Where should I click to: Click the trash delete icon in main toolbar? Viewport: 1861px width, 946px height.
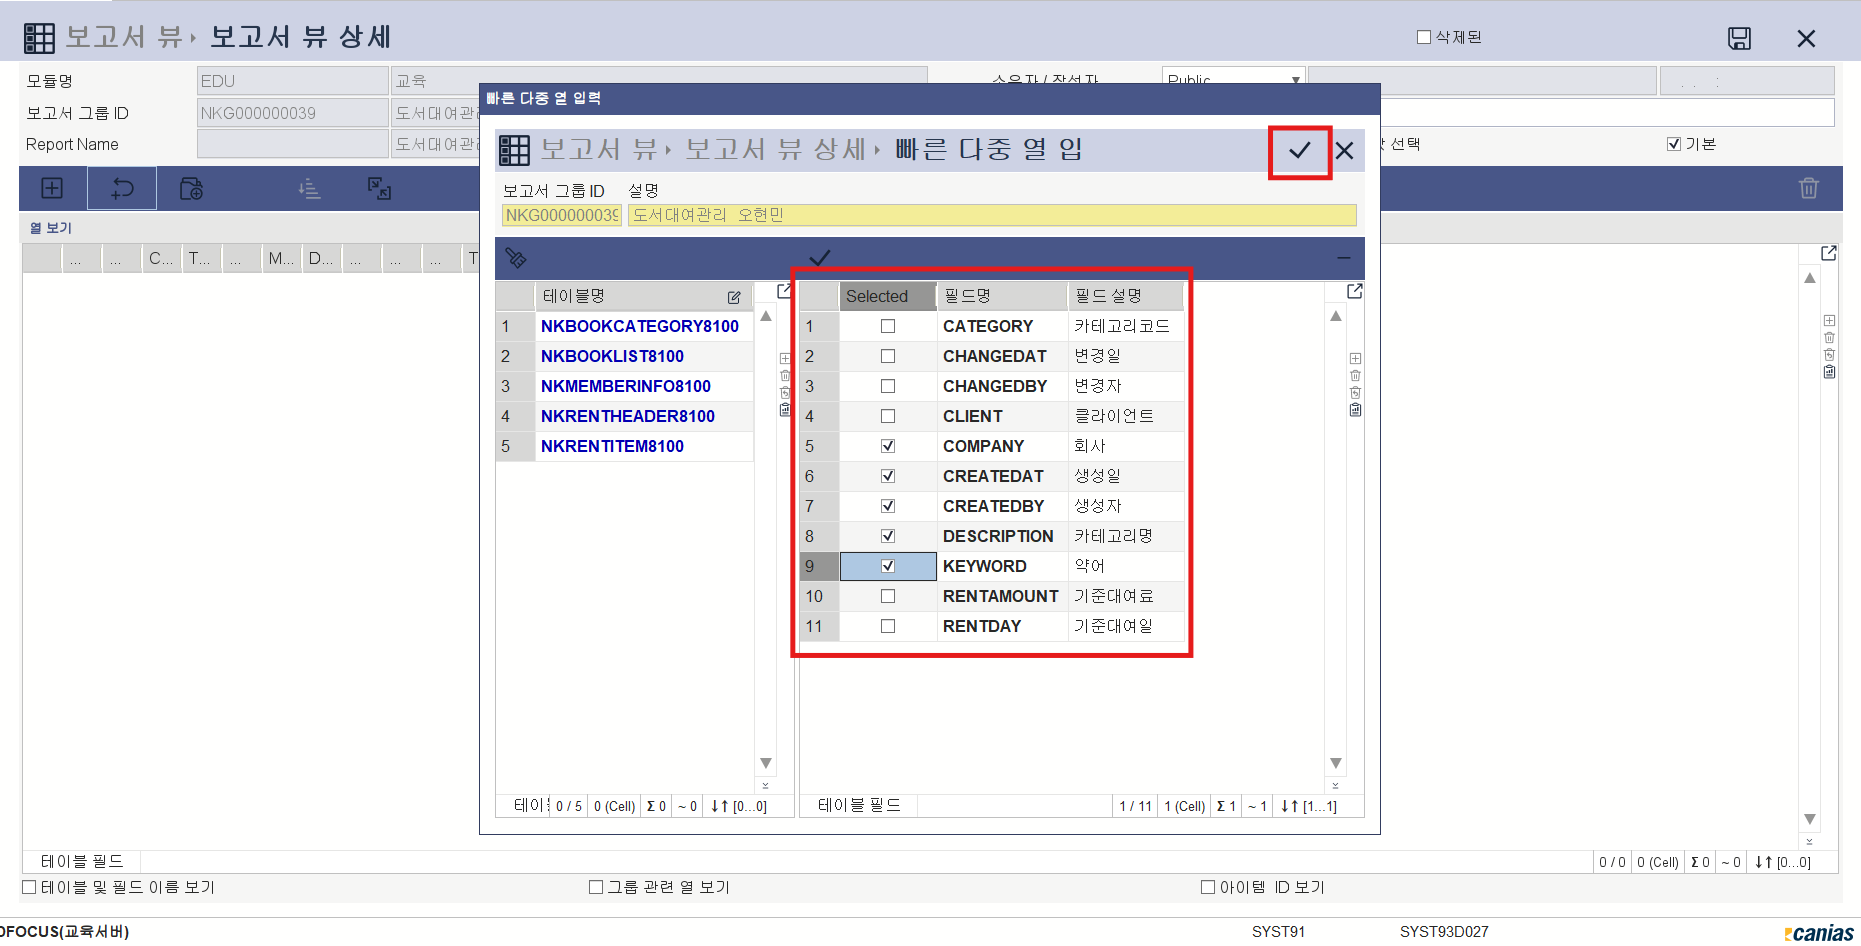[x=1808, y=188]
